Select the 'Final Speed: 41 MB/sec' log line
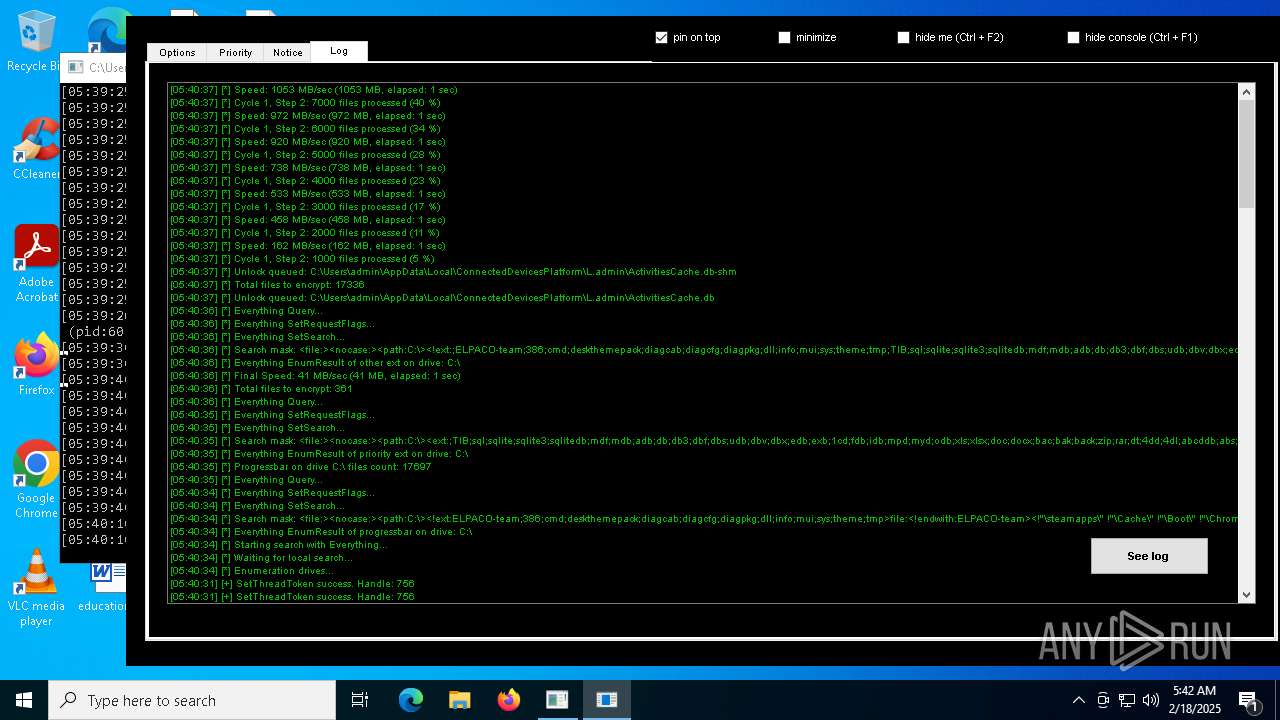Screen dimensions: 1280x720 pos(315,376)
